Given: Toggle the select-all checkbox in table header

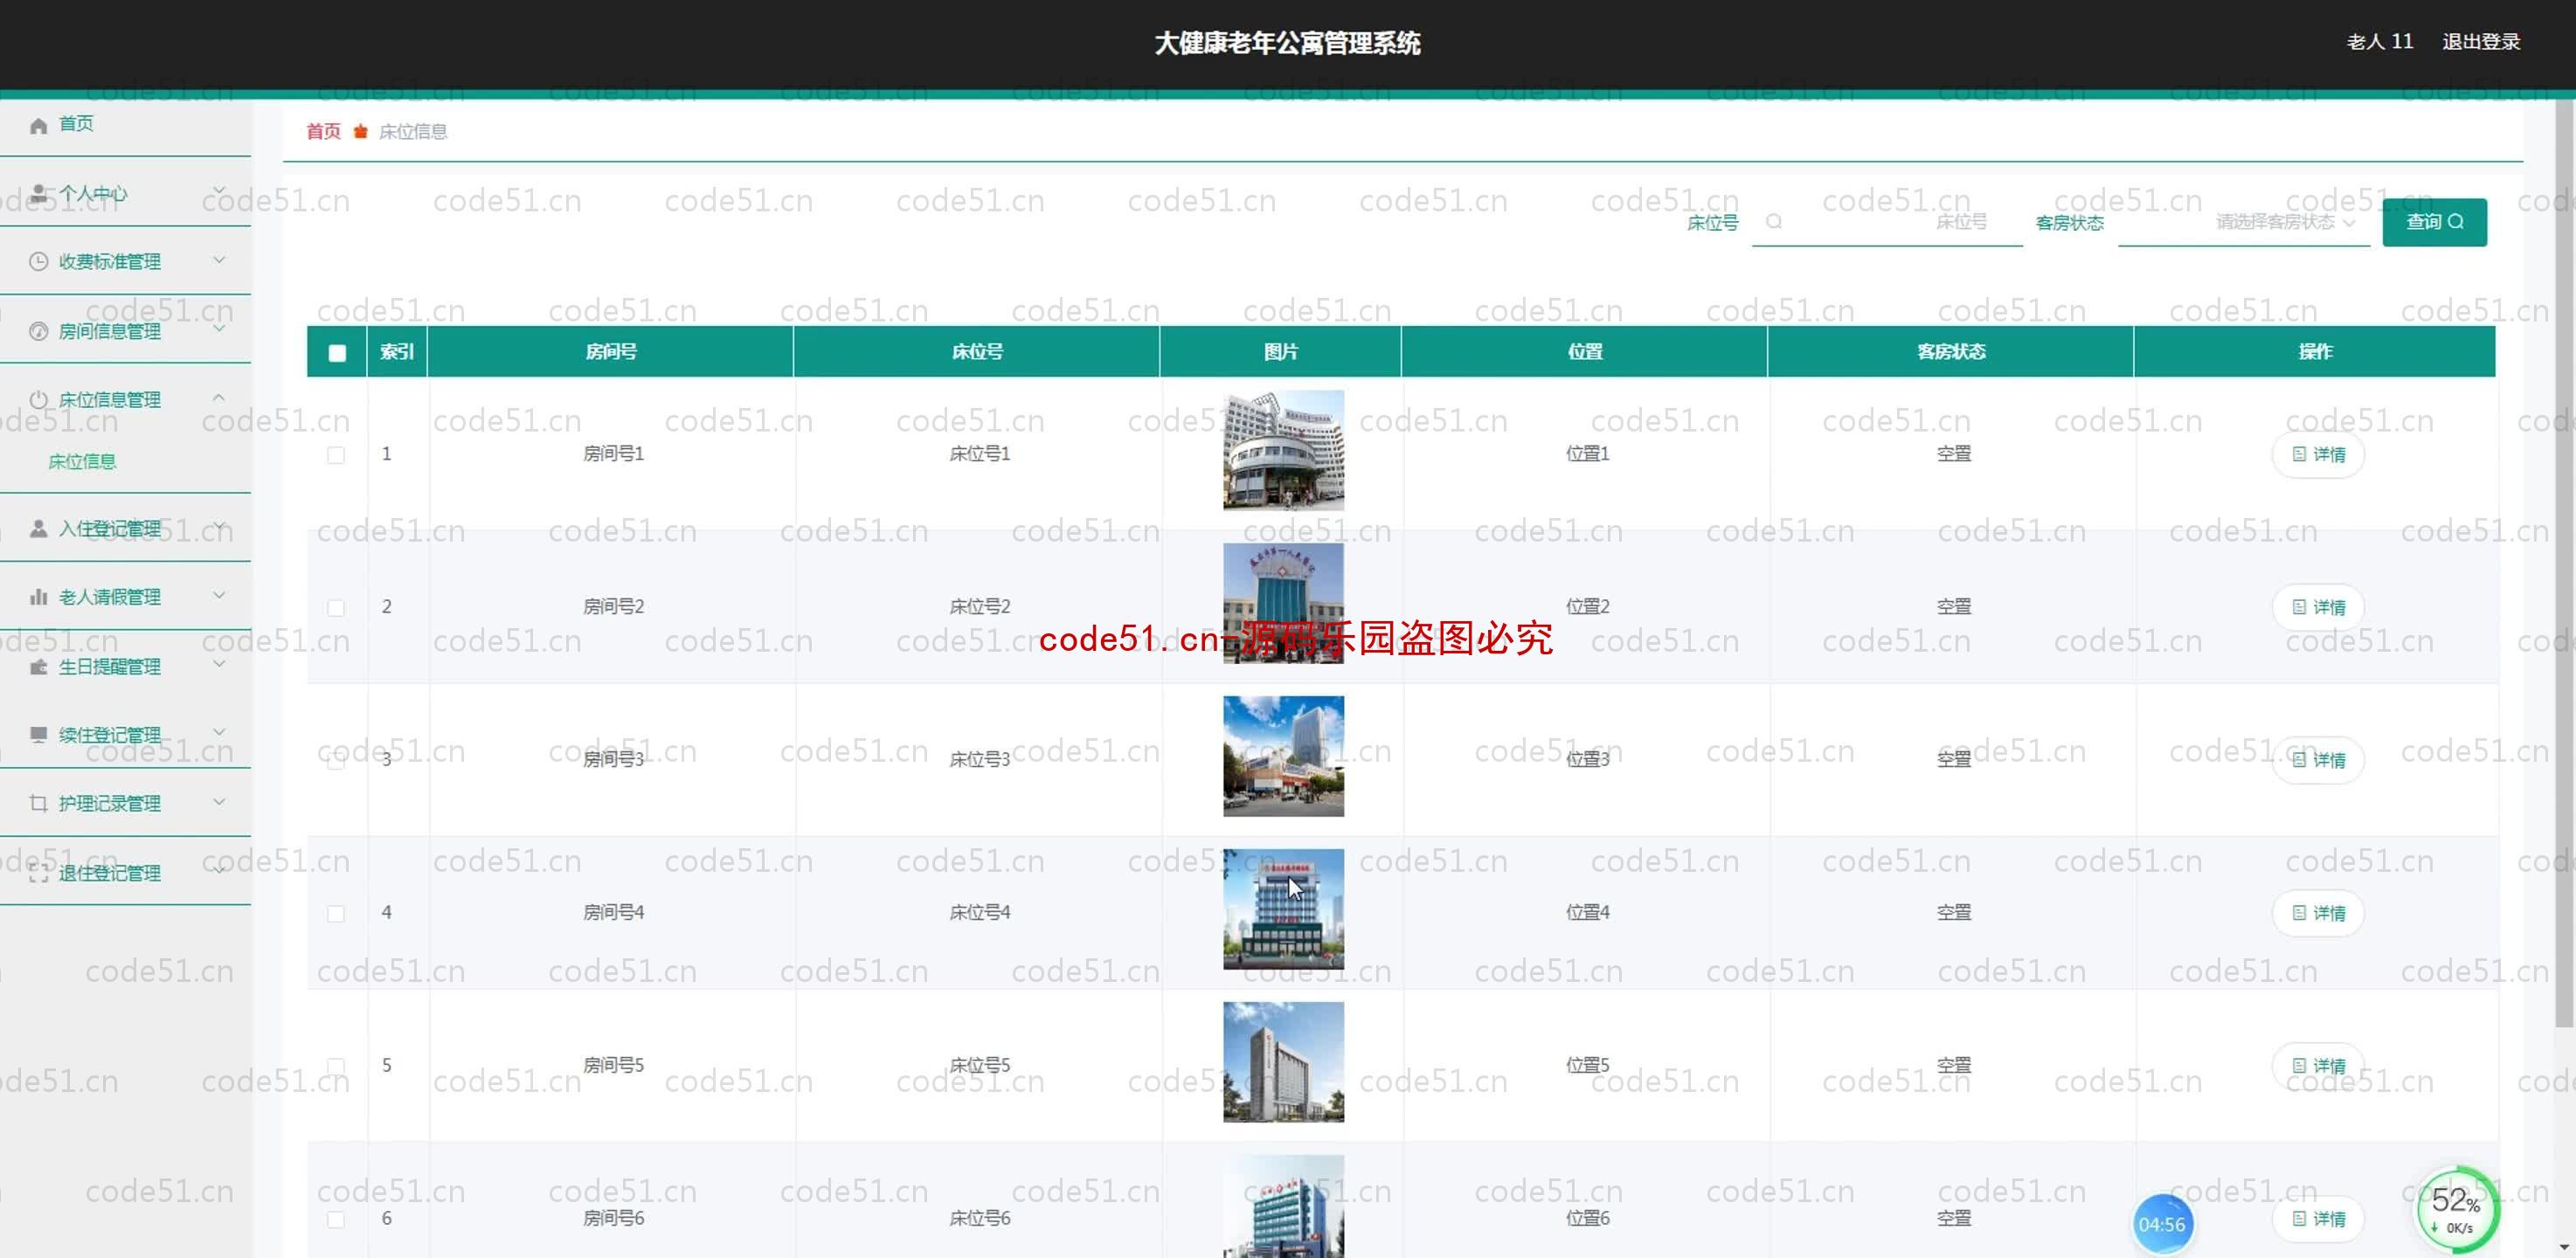Looking at the screenshot, I should (337, 352).
